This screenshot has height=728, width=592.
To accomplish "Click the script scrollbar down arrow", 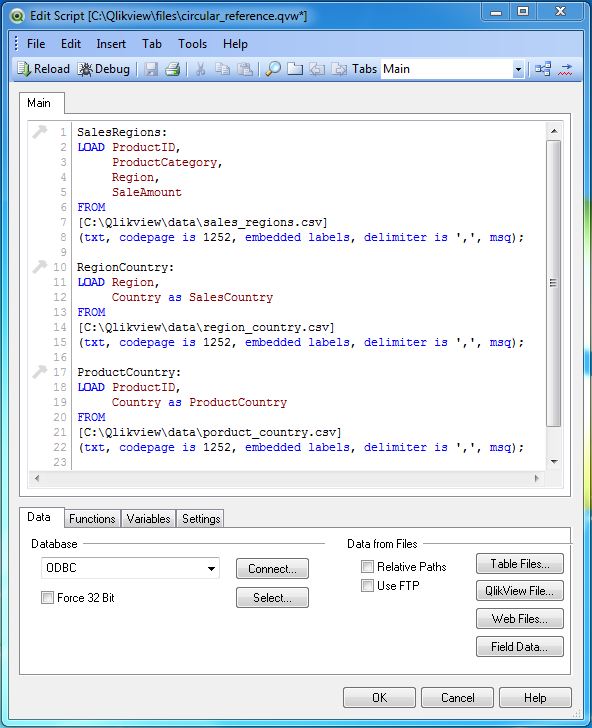I will pyautogui.click(x=554, y=461).
